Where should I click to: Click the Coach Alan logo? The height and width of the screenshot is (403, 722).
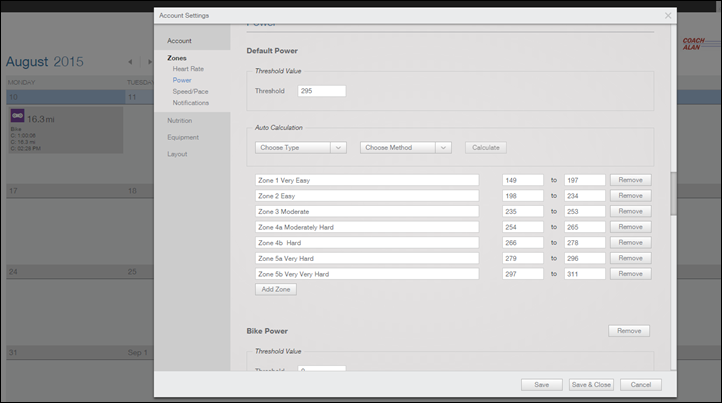tap(694, 44)
